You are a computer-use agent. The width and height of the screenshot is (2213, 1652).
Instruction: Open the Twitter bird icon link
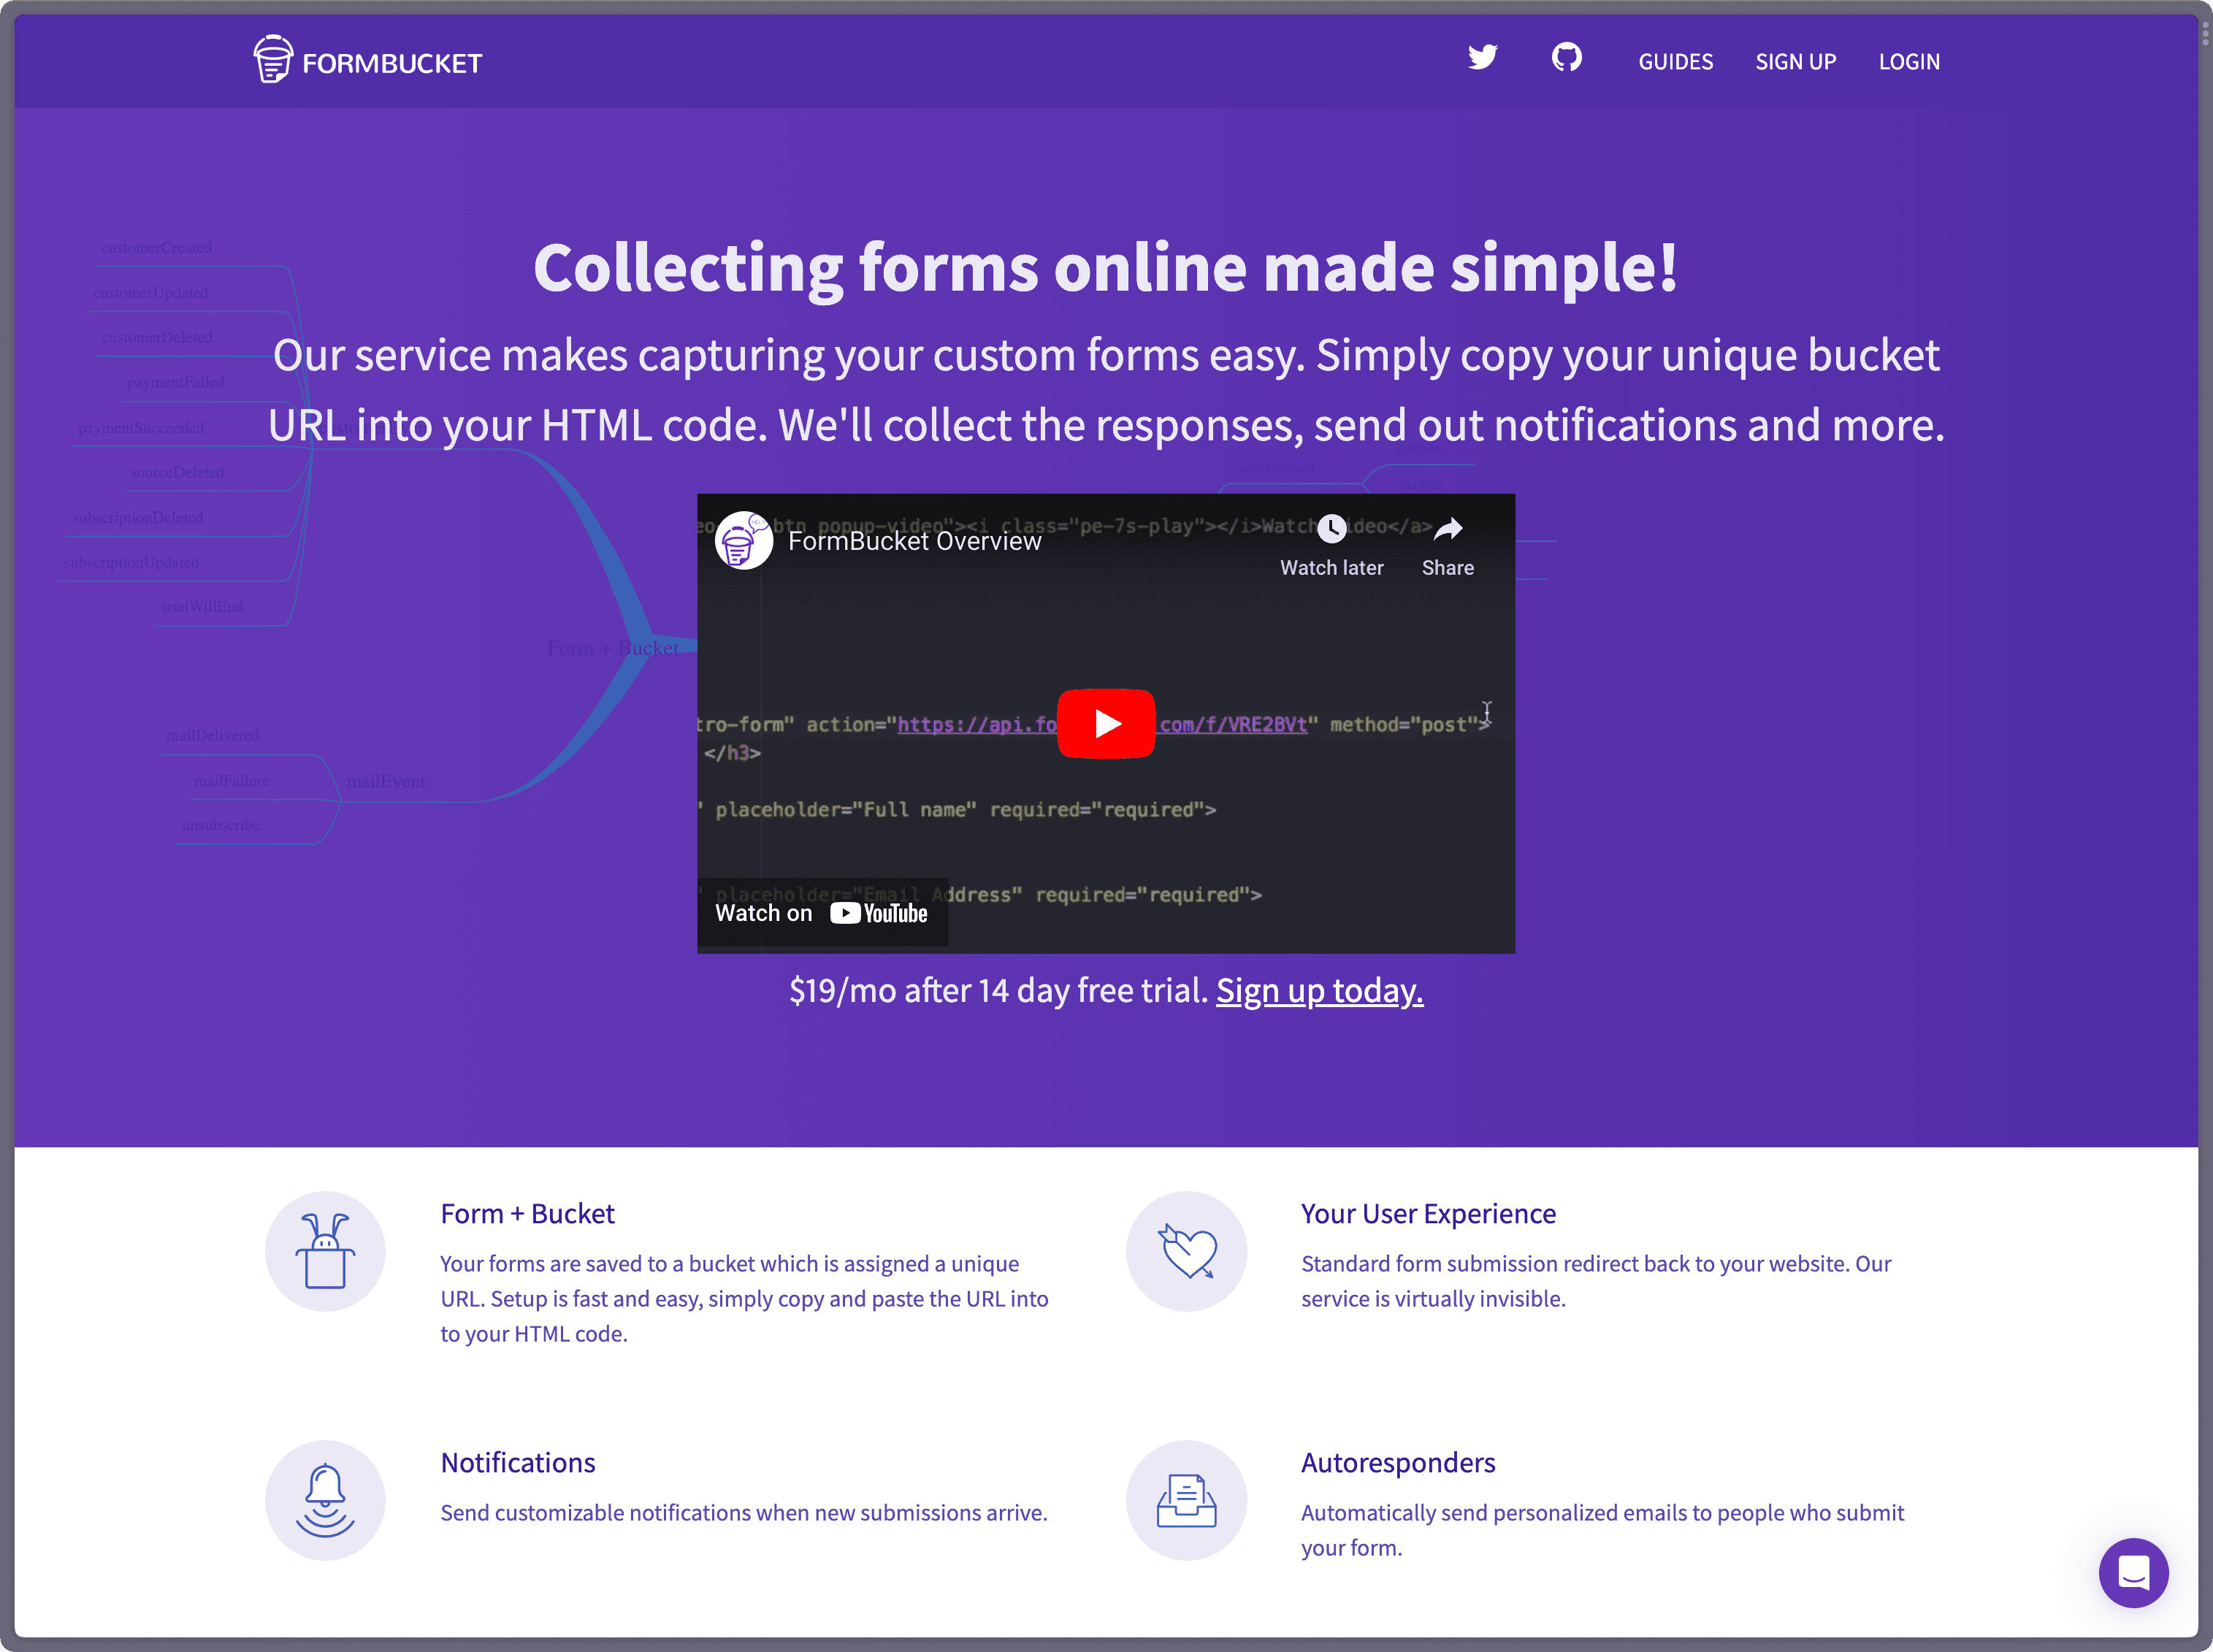1482,57
